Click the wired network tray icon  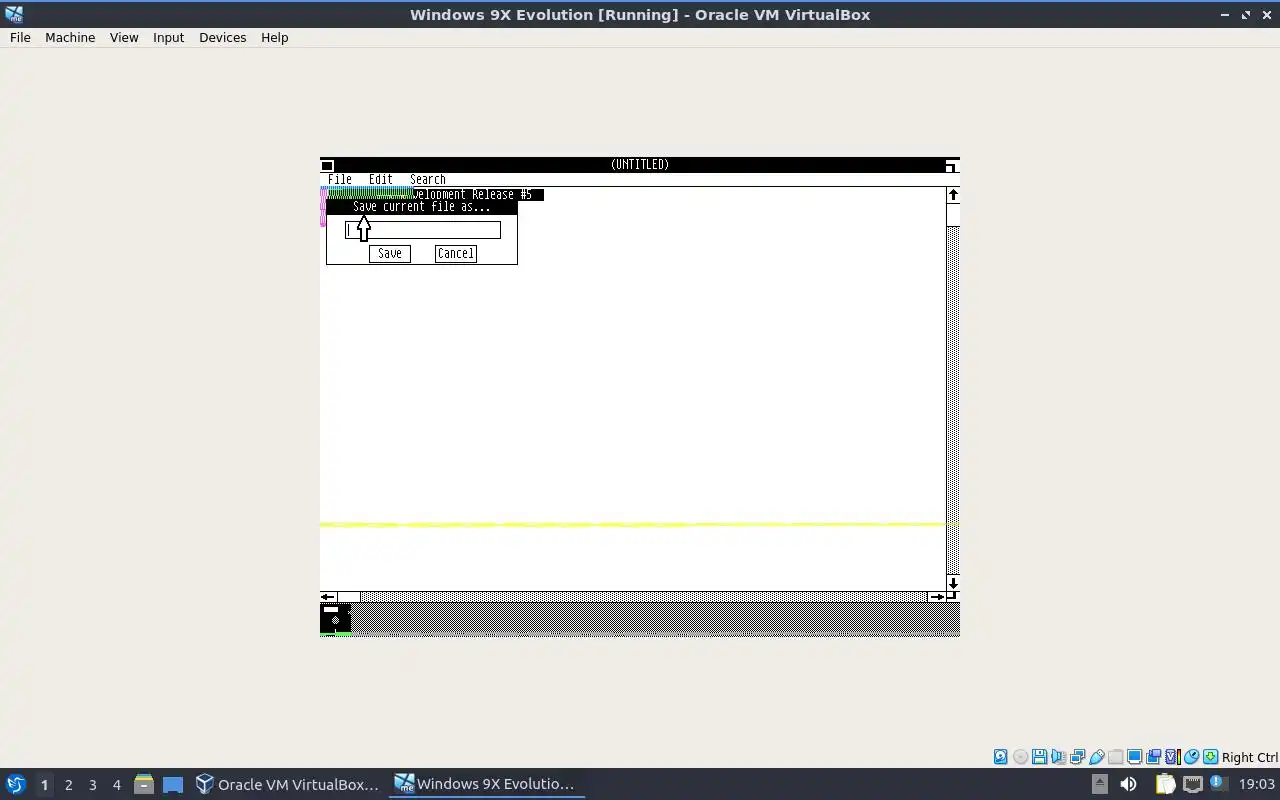click(1192, 784)
